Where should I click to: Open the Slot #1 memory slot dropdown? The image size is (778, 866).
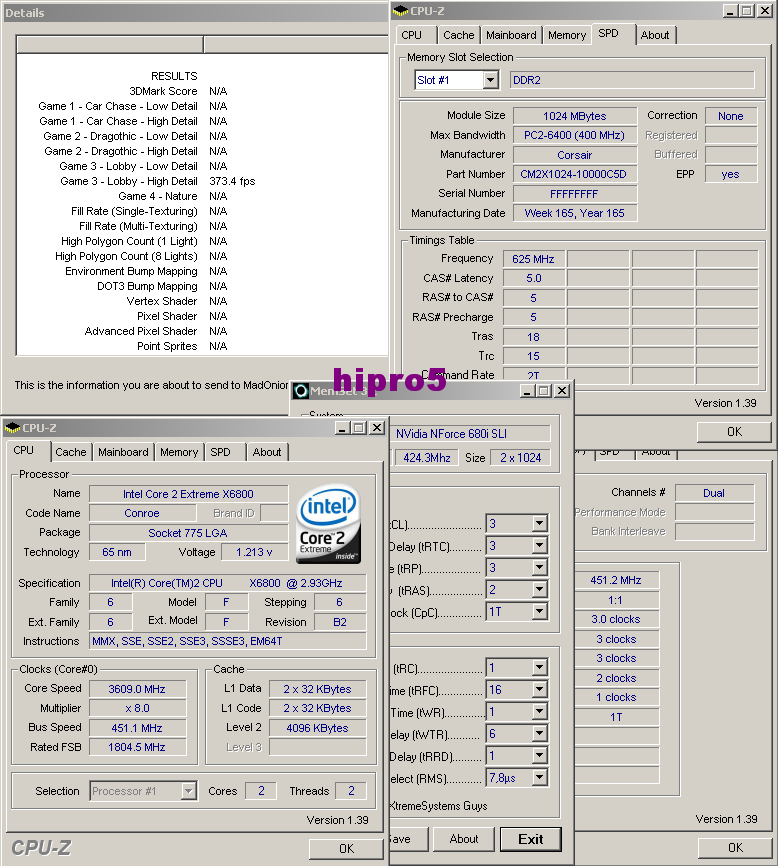click(x=490, y=80)
